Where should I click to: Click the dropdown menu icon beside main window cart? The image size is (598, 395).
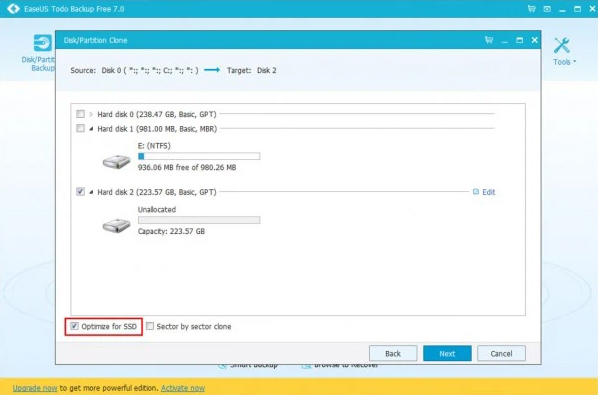pos(547,9)
